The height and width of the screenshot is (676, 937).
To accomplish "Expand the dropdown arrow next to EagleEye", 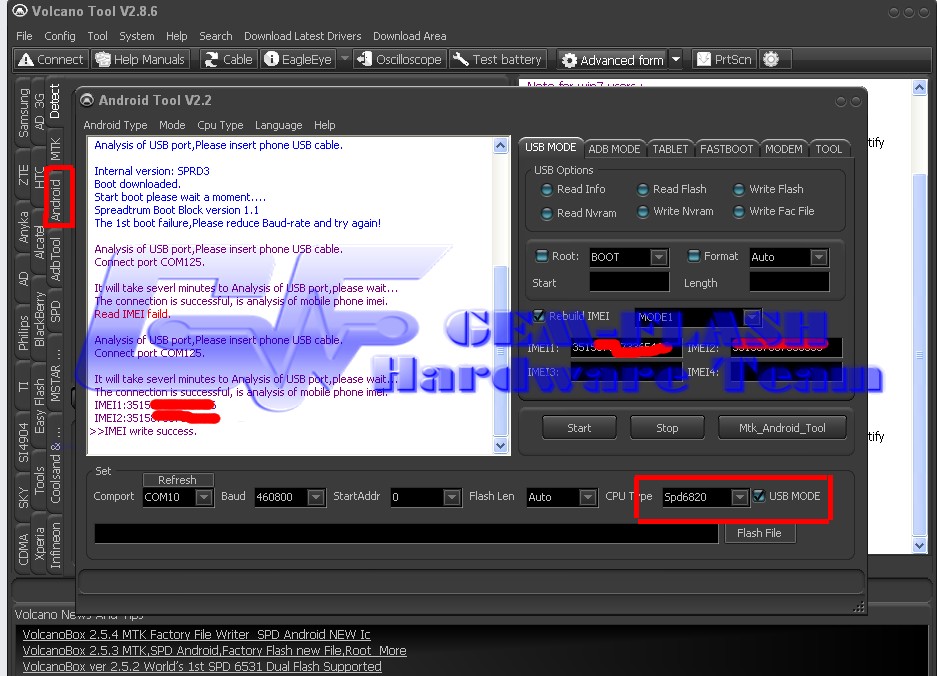I will [x=344, y=59].
